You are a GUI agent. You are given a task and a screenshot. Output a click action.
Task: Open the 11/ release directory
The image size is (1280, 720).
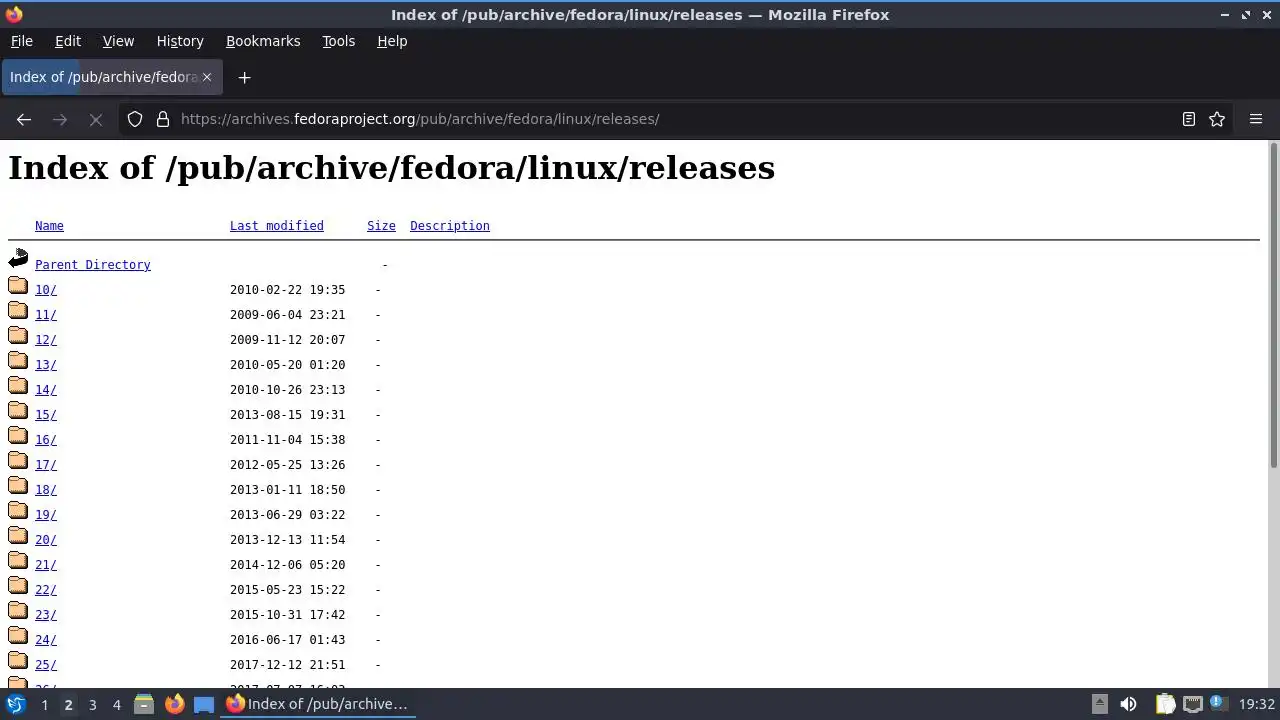tap(46, 315)
